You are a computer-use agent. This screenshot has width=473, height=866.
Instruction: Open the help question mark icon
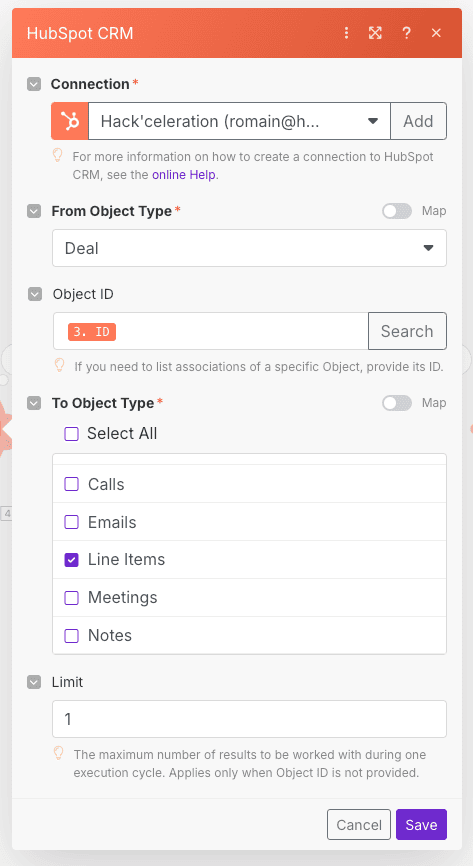coord(406,33)
